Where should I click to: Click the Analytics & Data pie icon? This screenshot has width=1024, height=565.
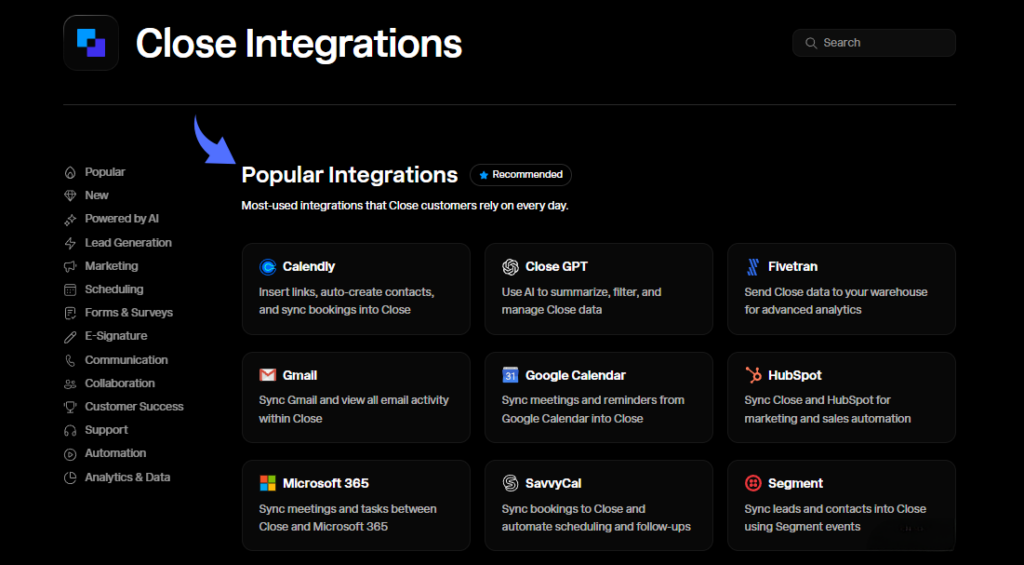[x=70, y=477]
